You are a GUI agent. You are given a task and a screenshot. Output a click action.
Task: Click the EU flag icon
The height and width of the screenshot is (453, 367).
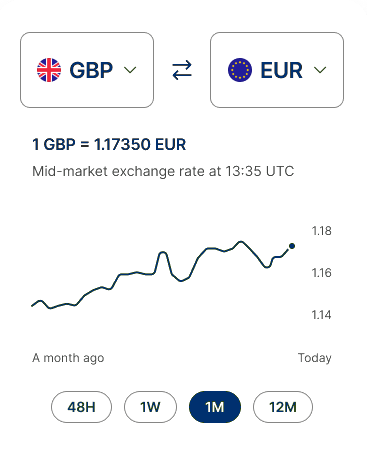[x=240, y=70]
